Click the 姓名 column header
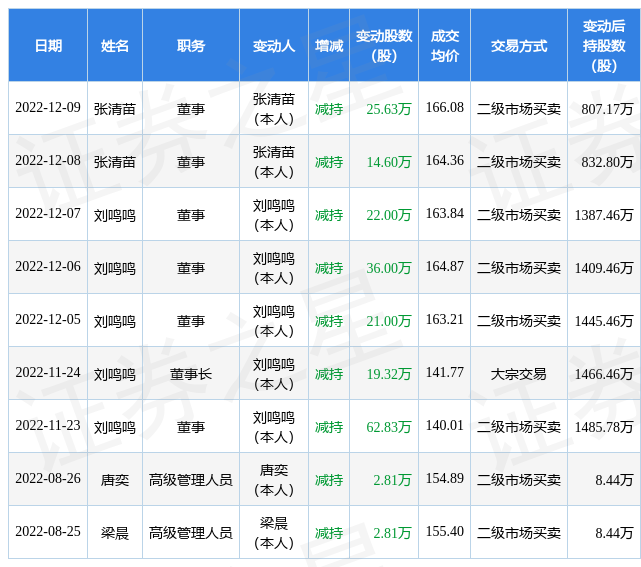 115,45
